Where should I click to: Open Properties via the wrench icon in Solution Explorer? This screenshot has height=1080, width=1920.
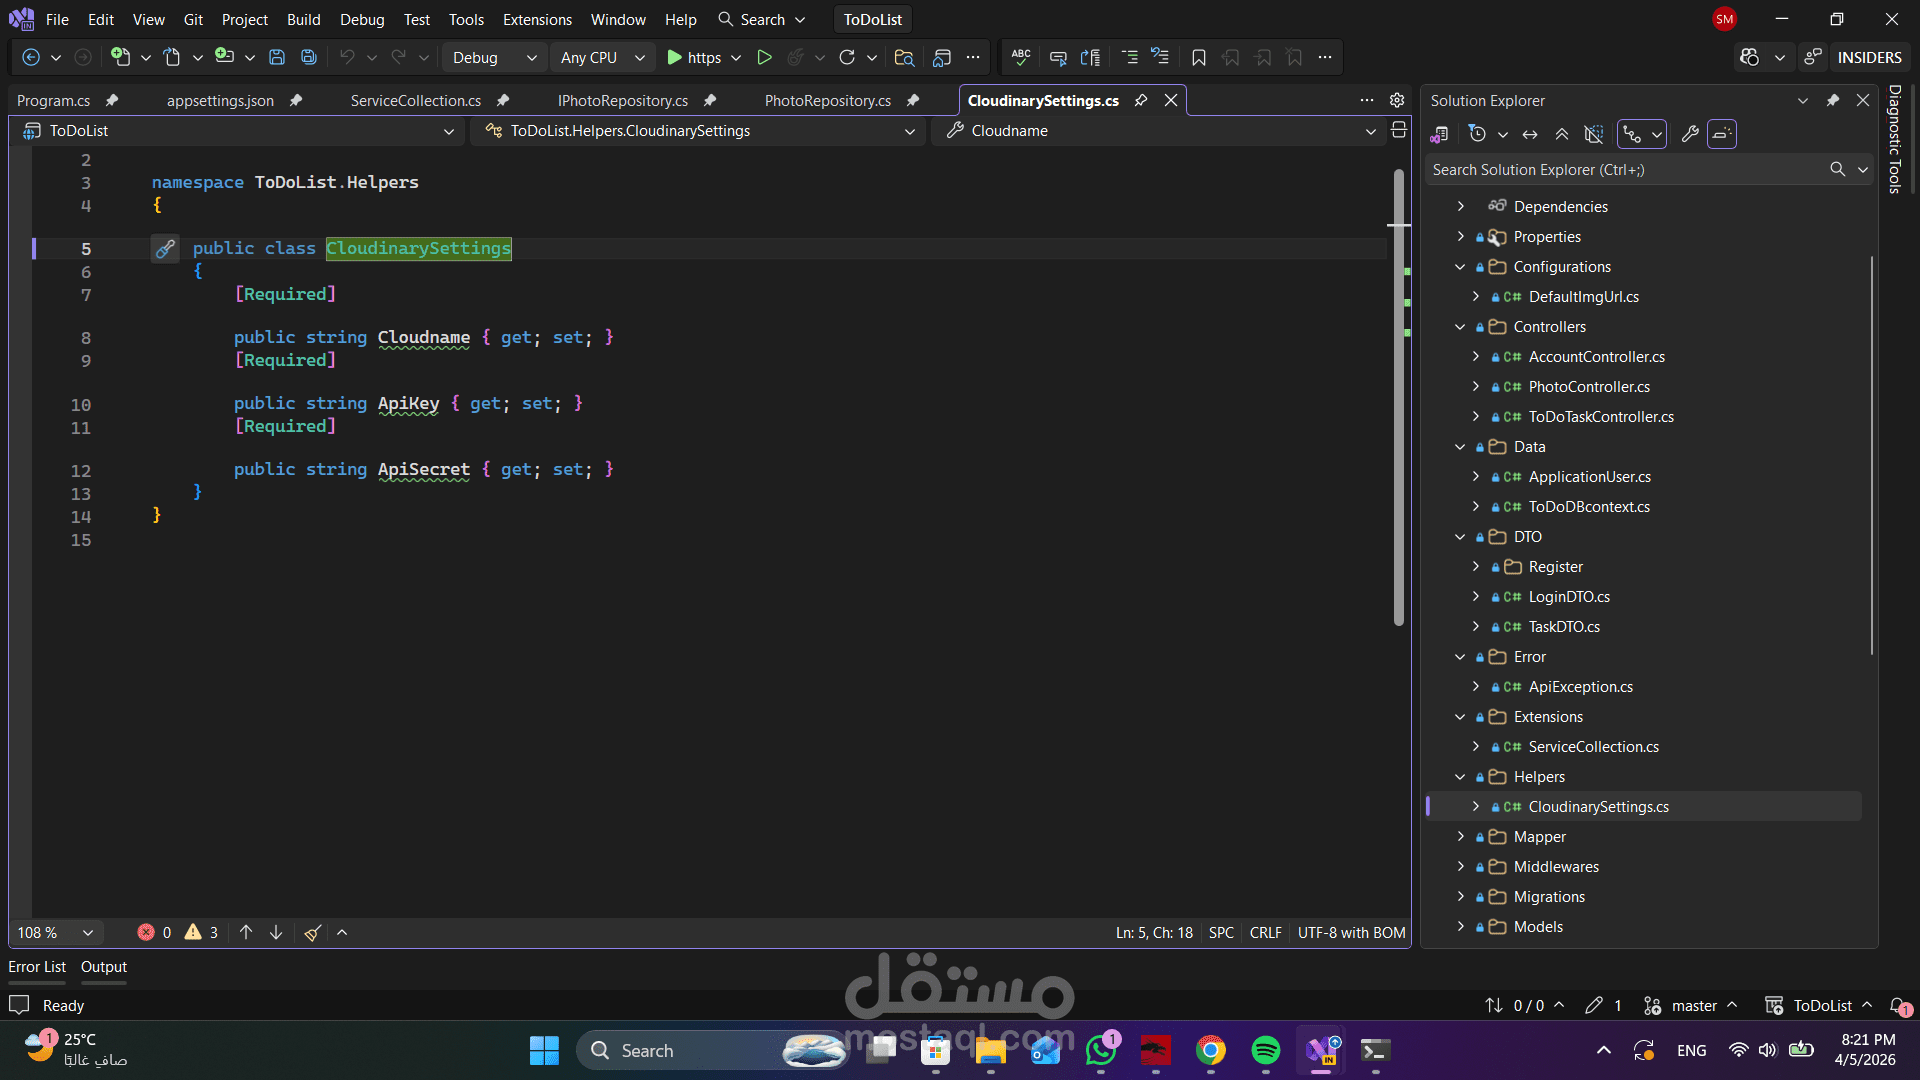click(x=1690, y=134)
